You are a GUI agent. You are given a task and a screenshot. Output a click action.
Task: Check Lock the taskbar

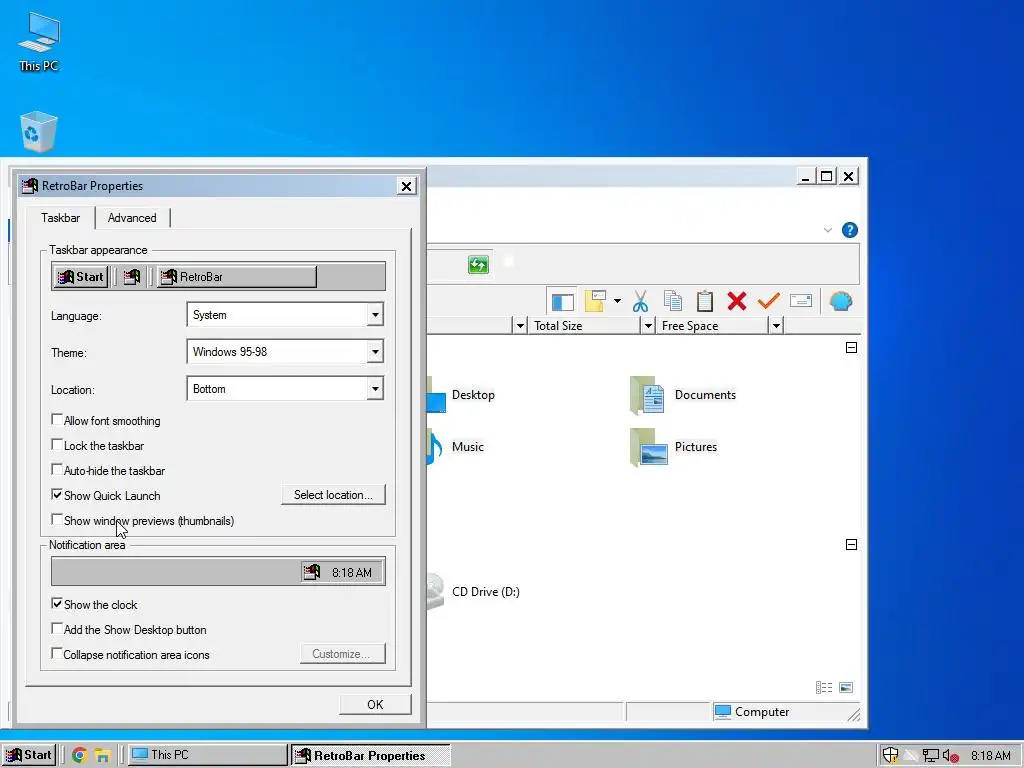point(57,445)
